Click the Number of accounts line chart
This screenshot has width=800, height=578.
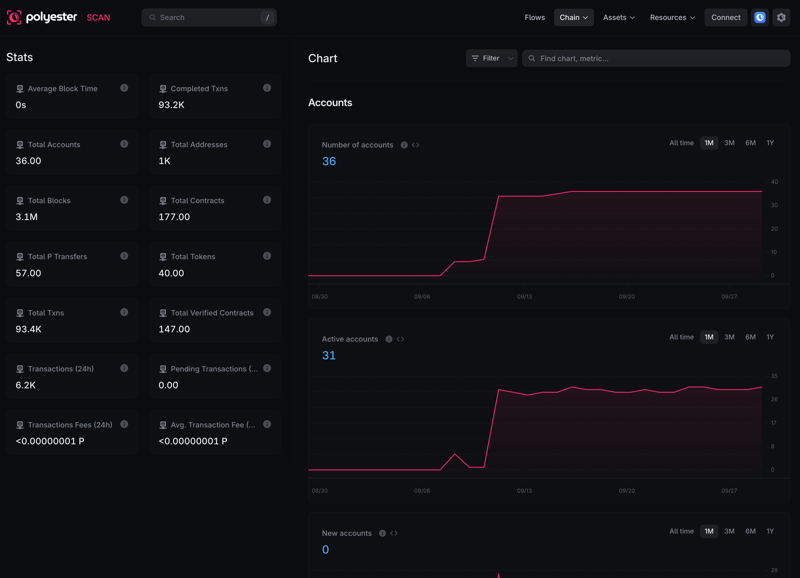point(535,232)
